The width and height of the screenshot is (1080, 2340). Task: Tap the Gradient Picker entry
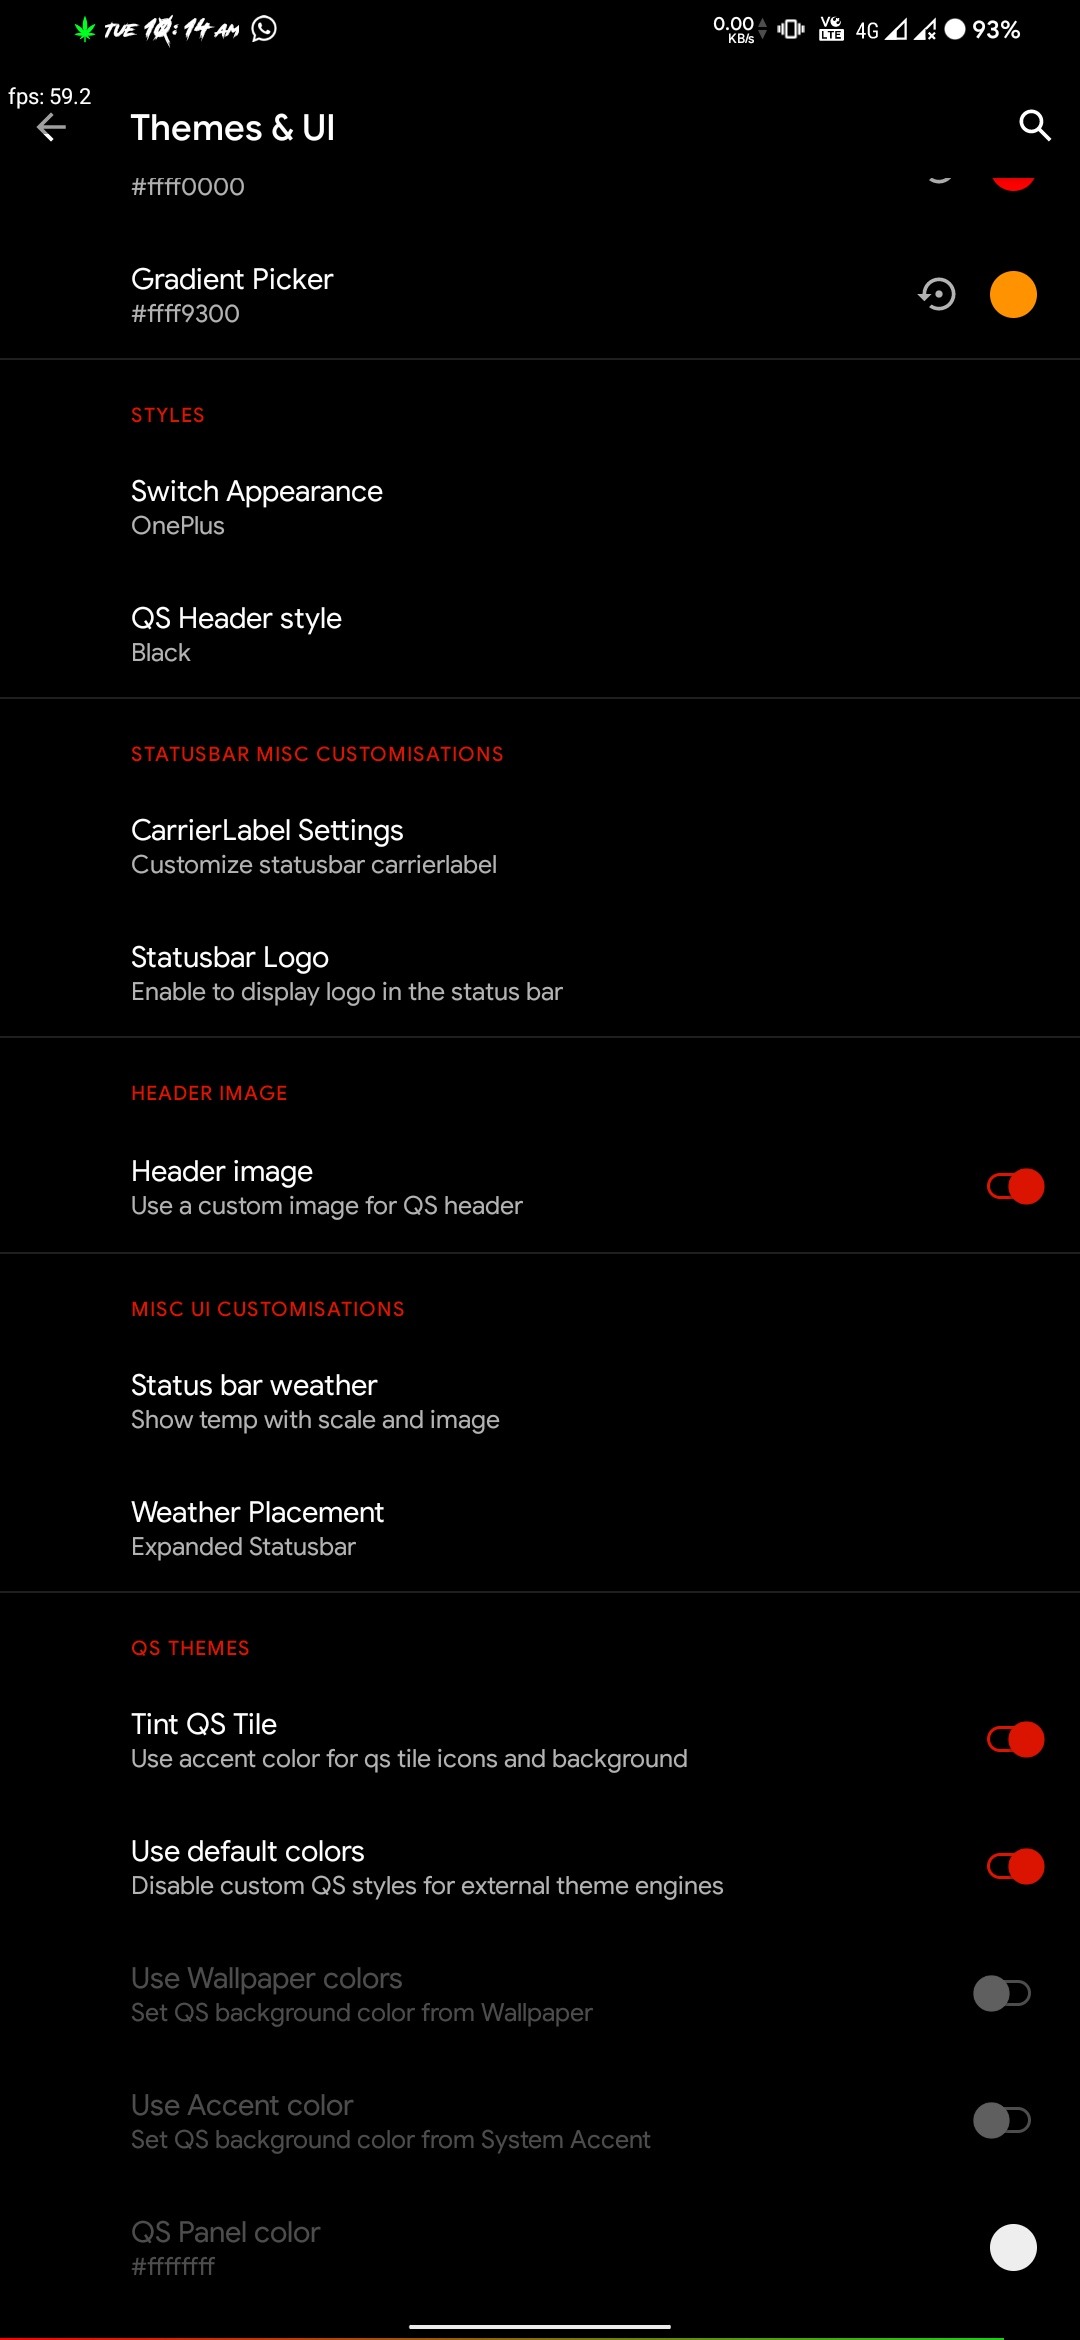pyautogui.click(x=232, y=295)
